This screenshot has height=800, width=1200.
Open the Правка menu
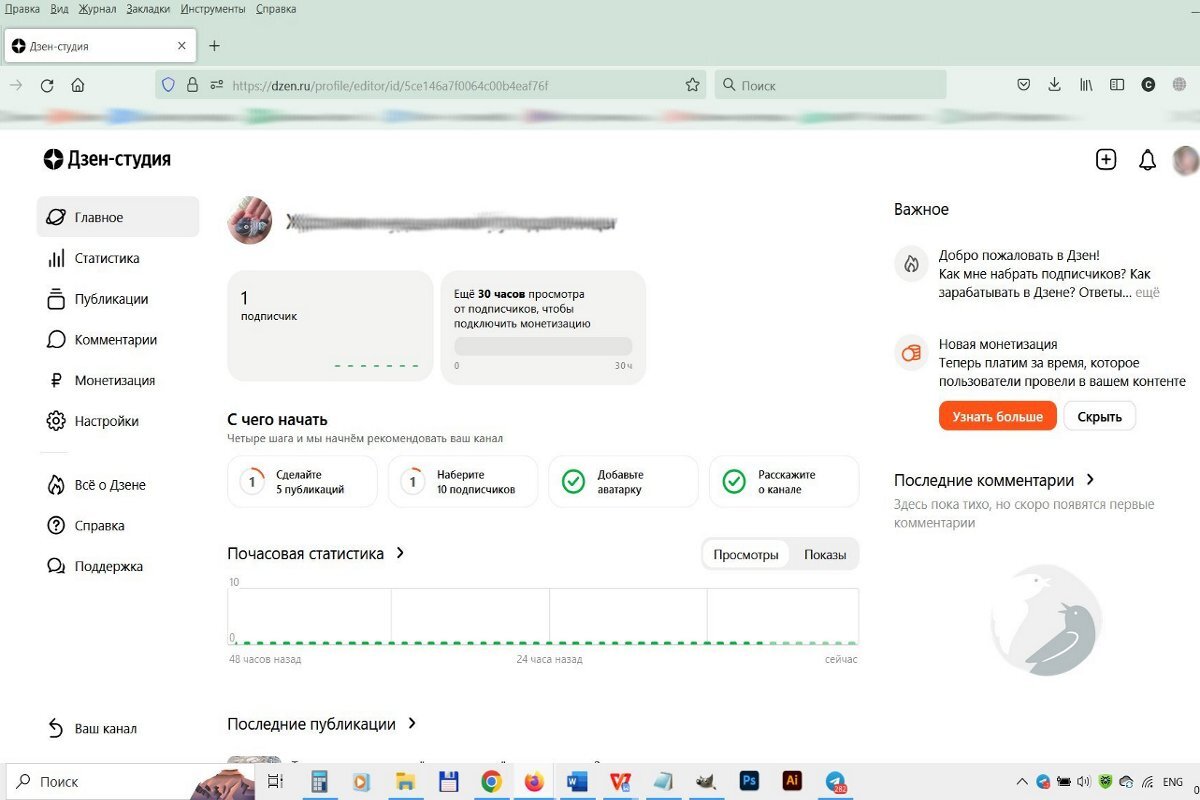click(x=21, y=9)
